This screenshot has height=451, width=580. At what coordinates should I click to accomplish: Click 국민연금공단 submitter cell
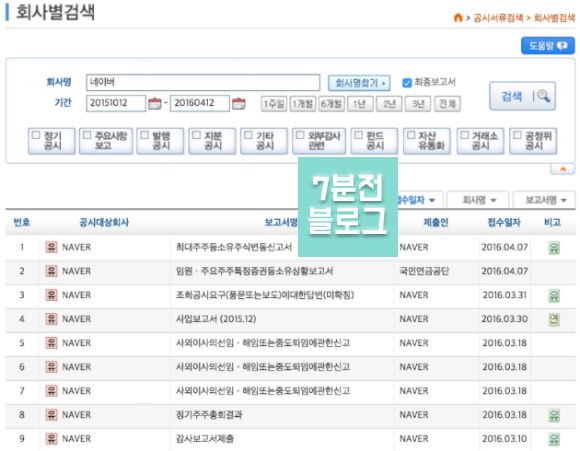pyautogui.click(x=424, y=271)
